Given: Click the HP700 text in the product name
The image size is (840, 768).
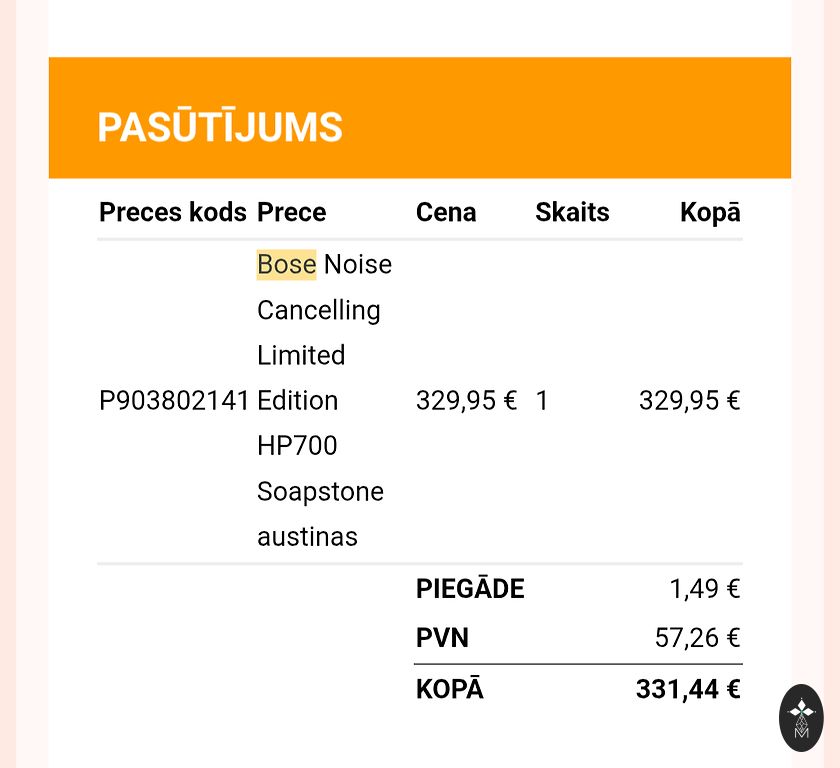Looking at the screenshot, I should [x=297, y=446].
